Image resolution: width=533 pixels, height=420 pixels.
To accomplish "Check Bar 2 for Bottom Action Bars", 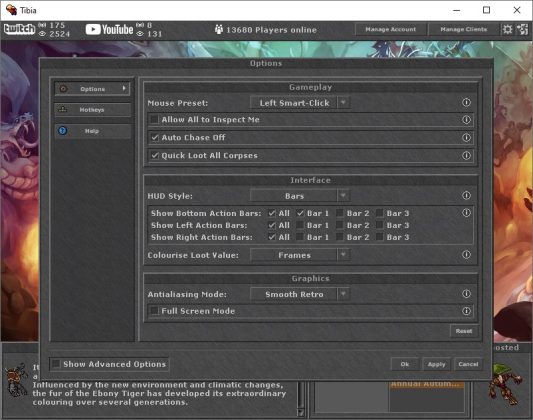I will point(340,213).
